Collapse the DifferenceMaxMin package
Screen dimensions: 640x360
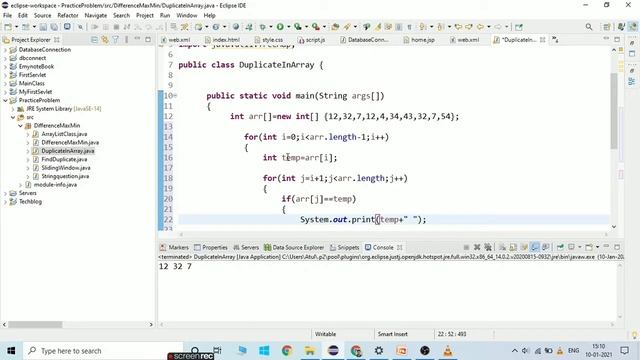coord(20,126)
